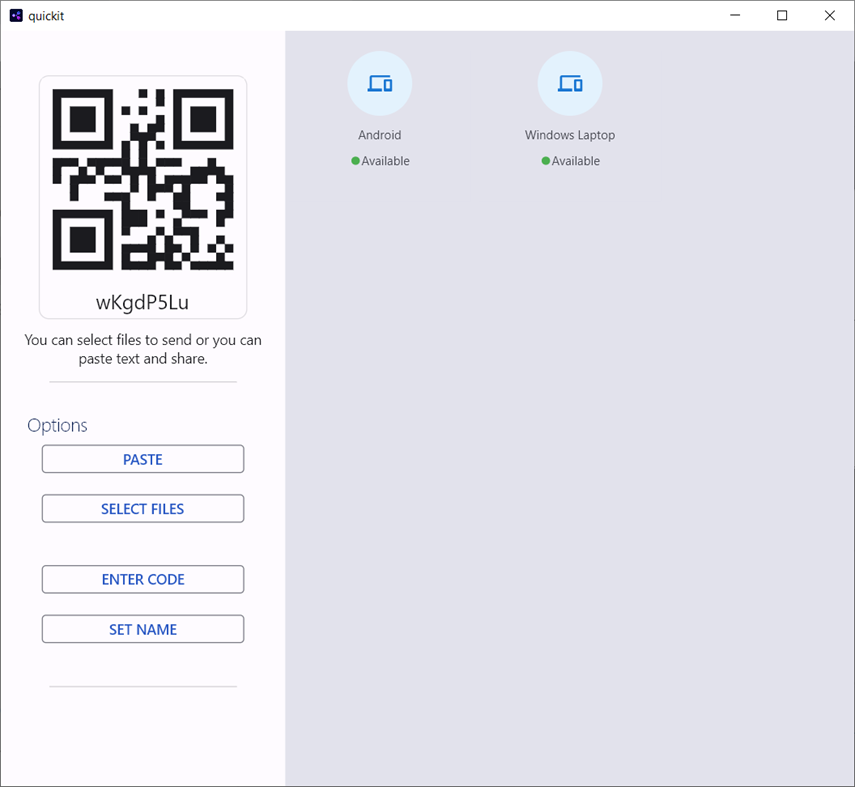855x787 pixels.
Task: Click the QR code image
Action: (142, 180)
